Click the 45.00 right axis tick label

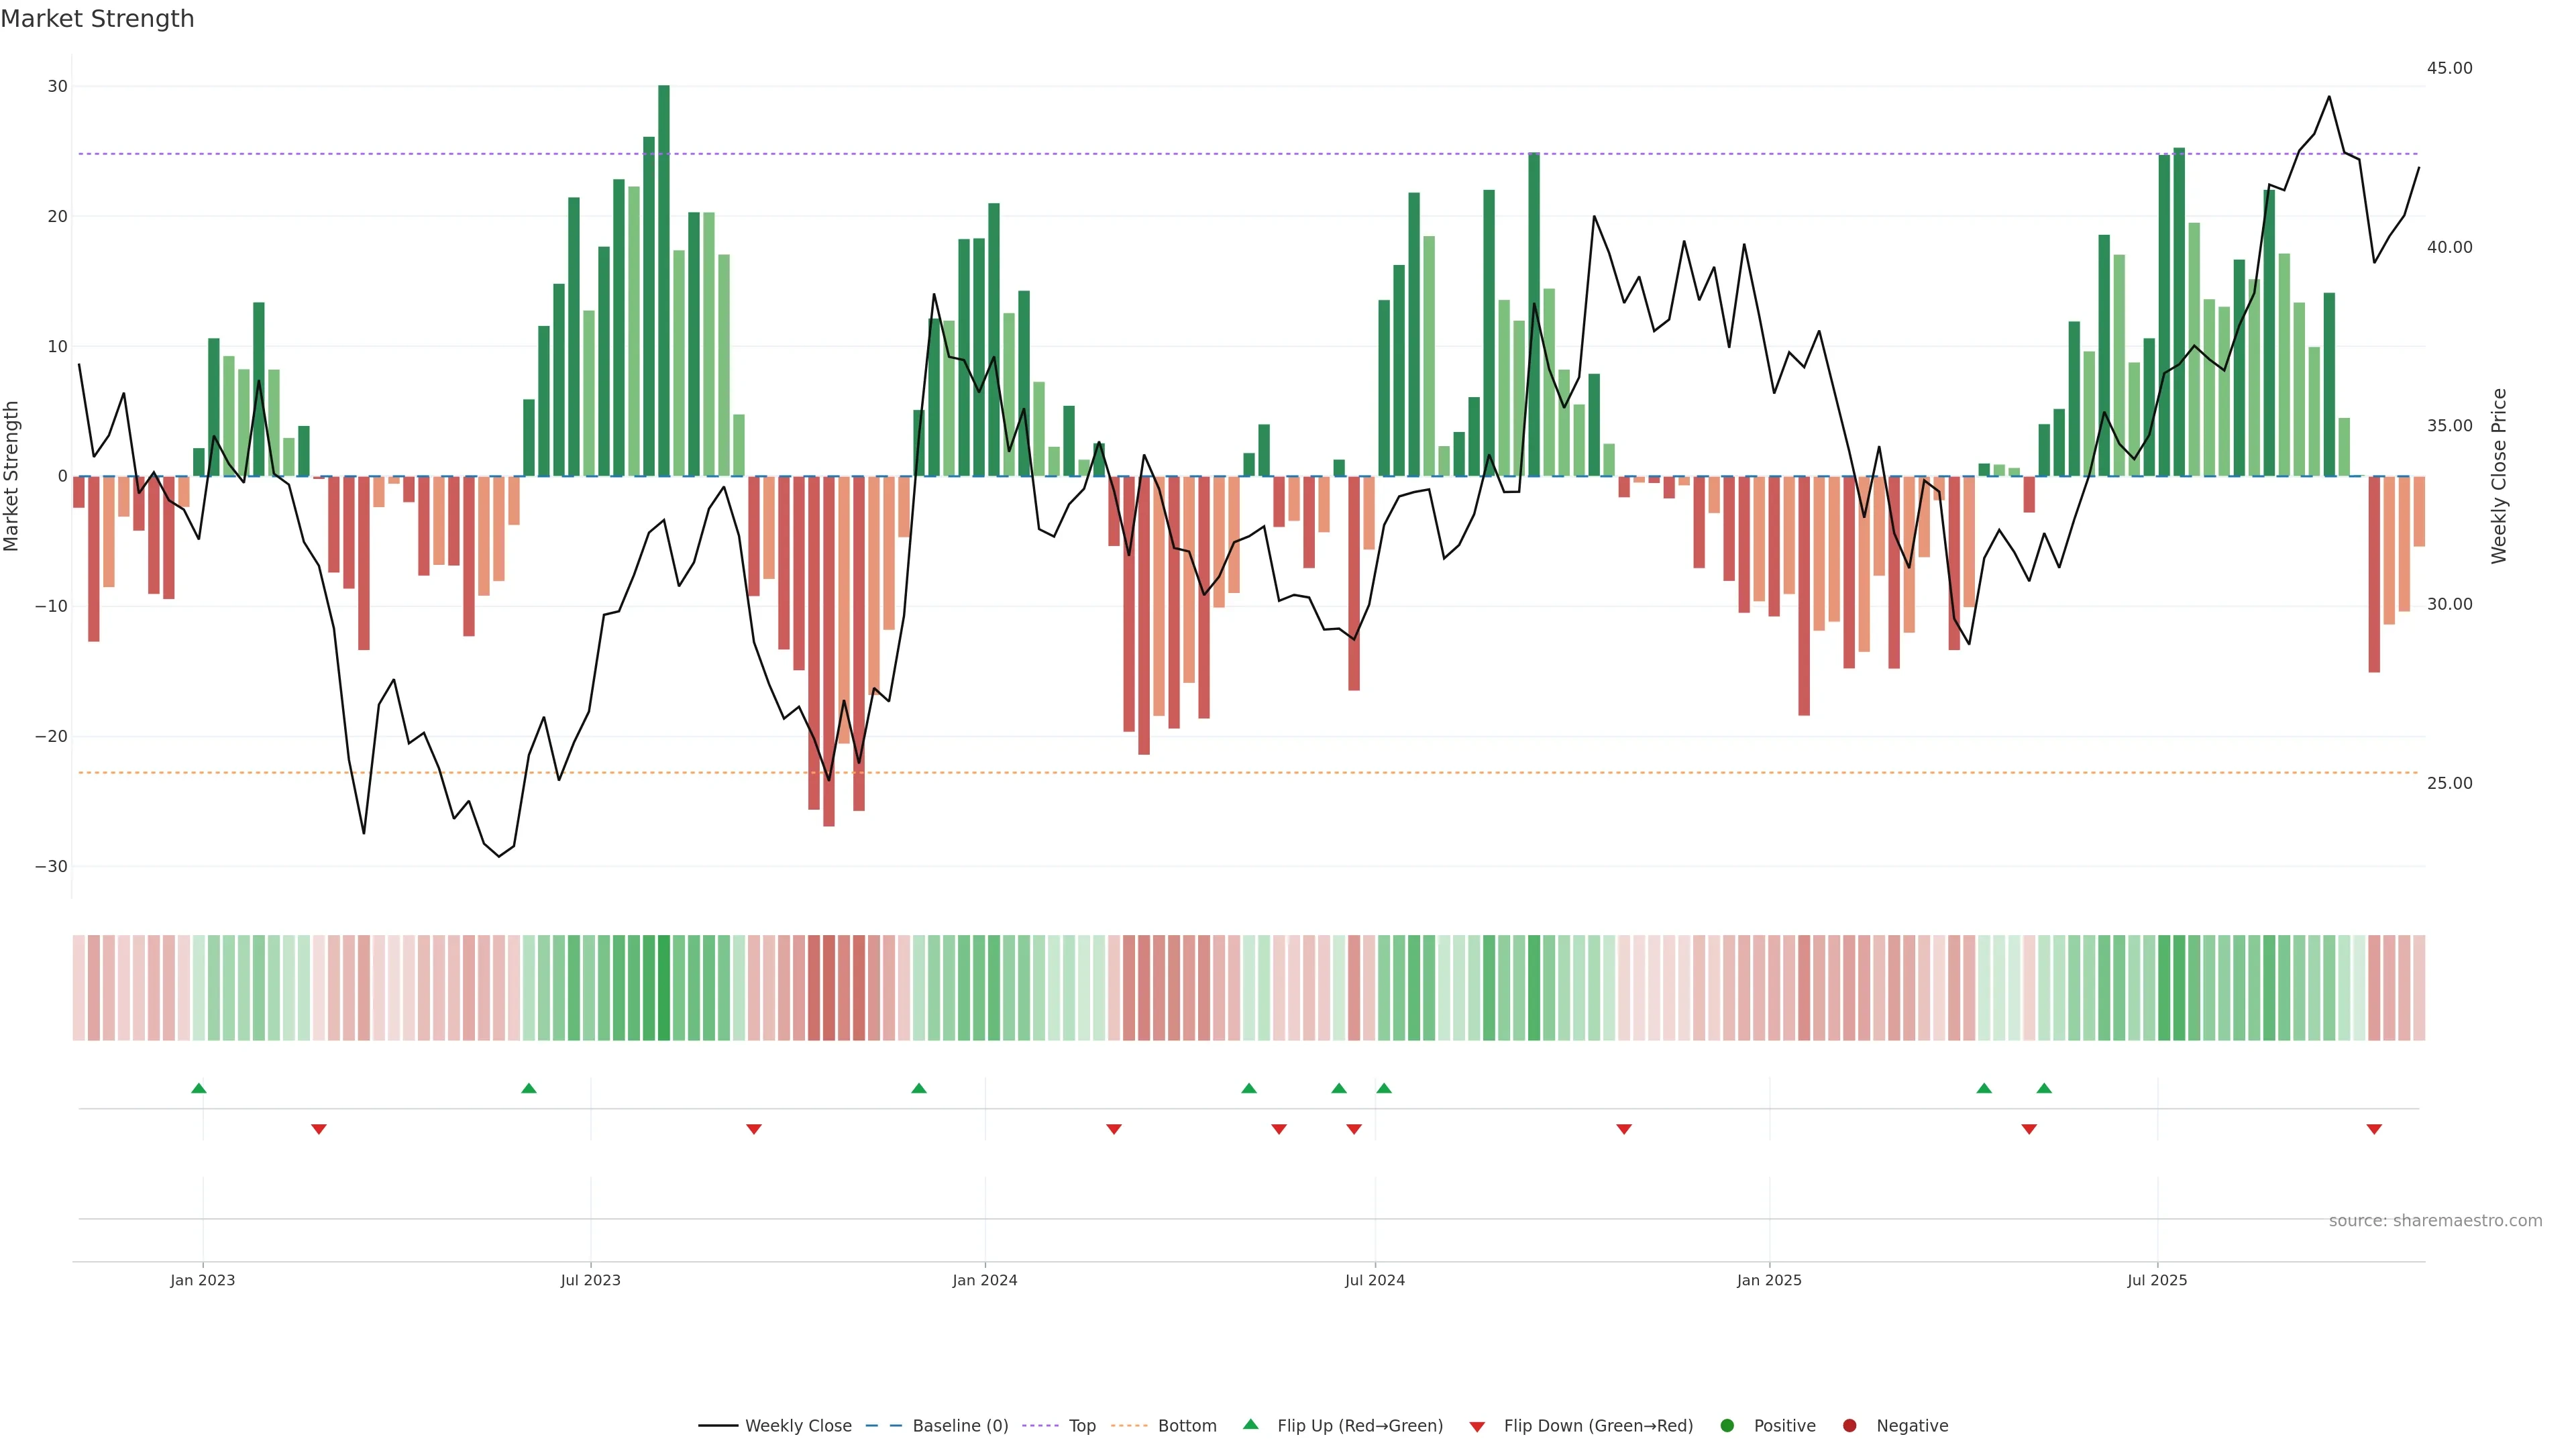2449,68
